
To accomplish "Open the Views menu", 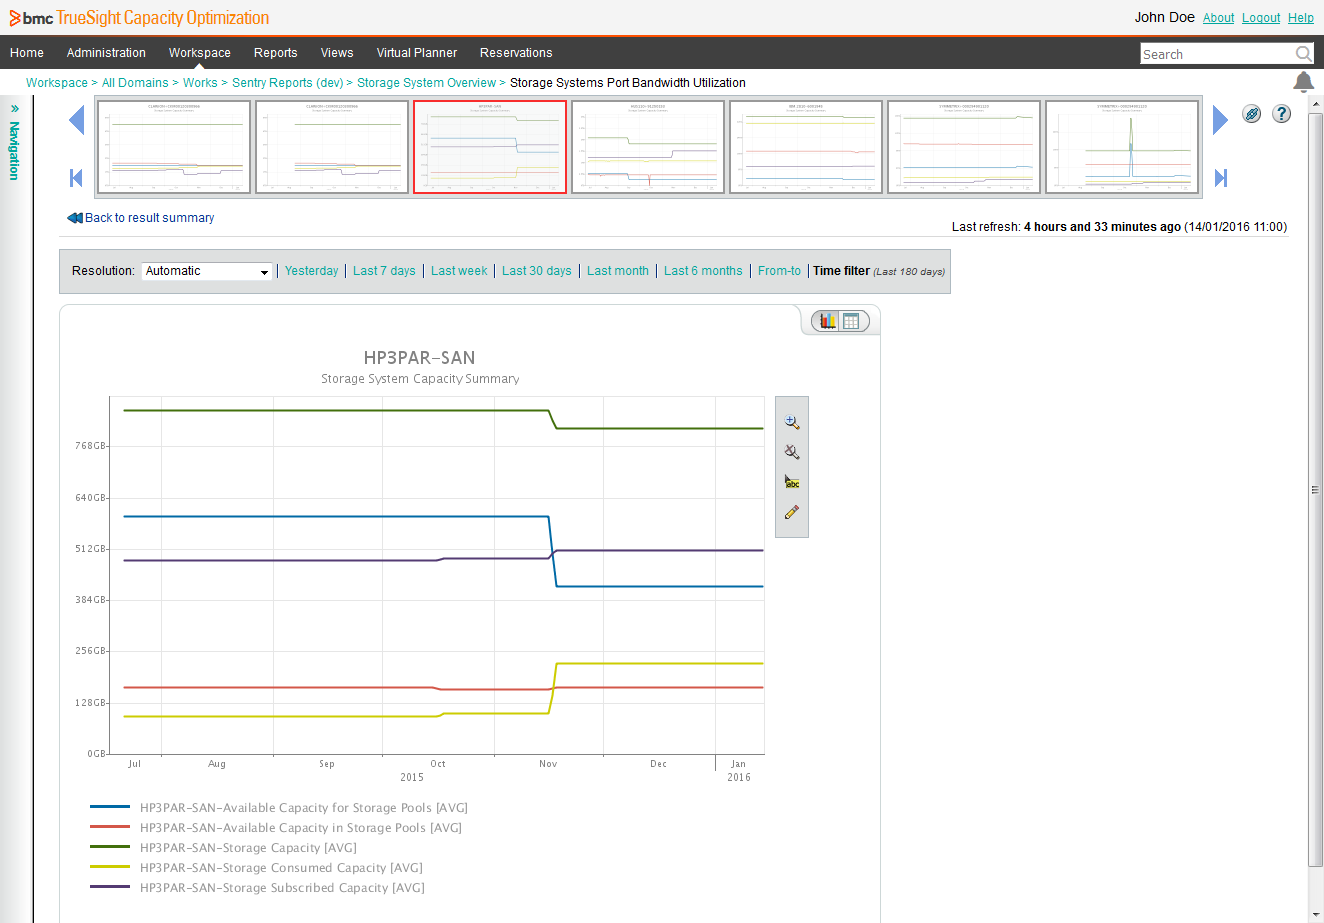I will (x=337, y=53).
